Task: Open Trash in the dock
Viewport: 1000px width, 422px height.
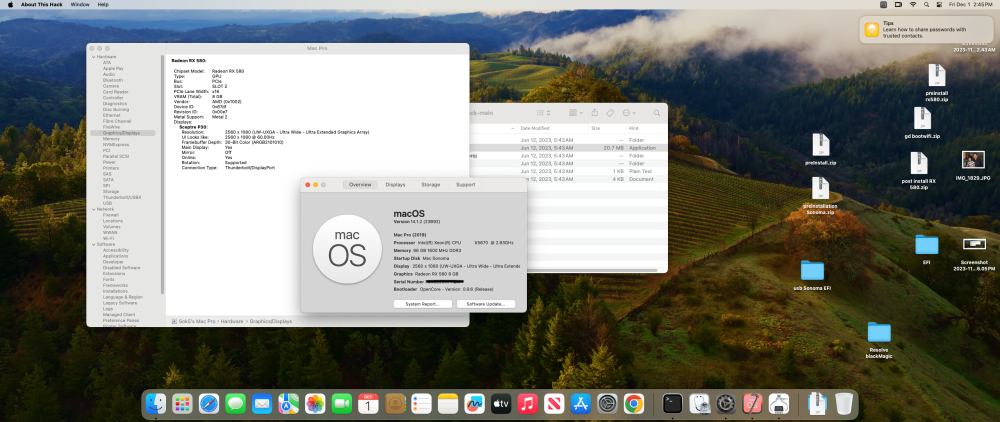Action: point(844,404)
